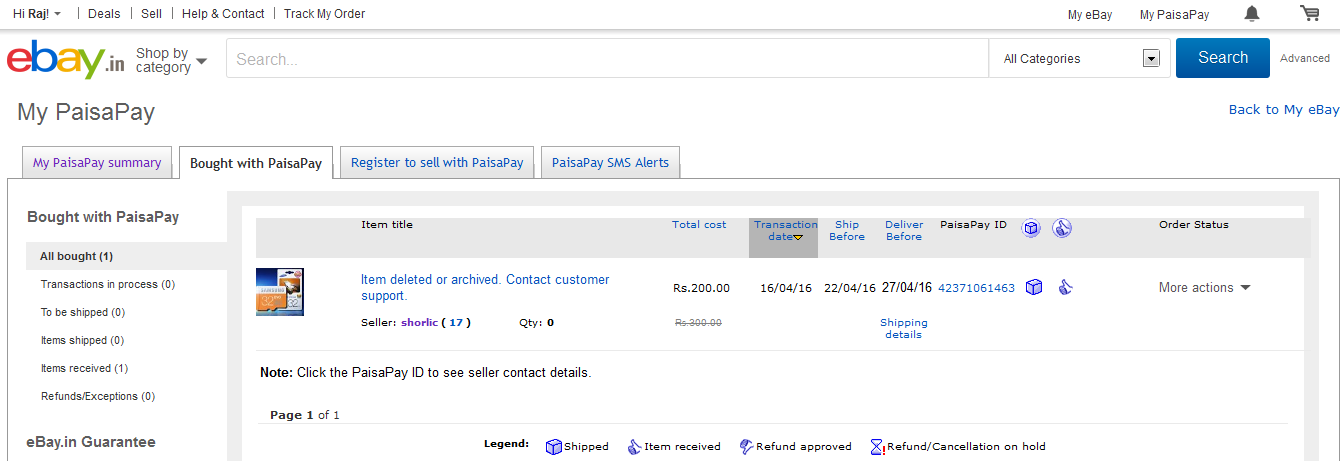Open the notifications bell icon
1340x461 pixels.
(1252, 13)
